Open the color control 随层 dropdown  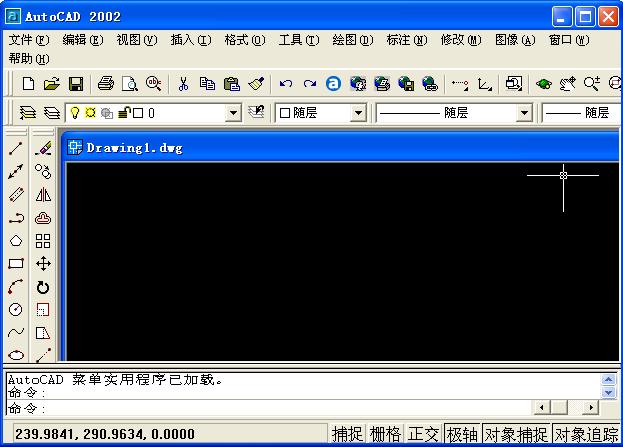358,113
